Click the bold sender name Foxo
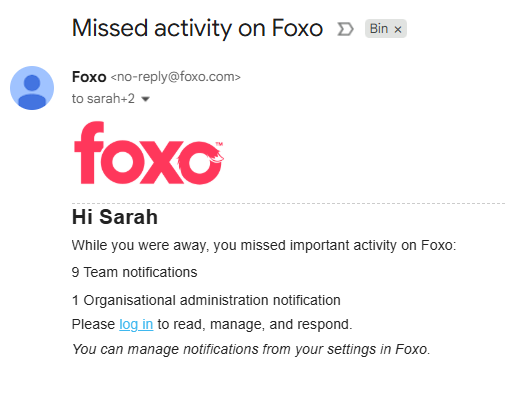505x405 pixels. point(89,77)
